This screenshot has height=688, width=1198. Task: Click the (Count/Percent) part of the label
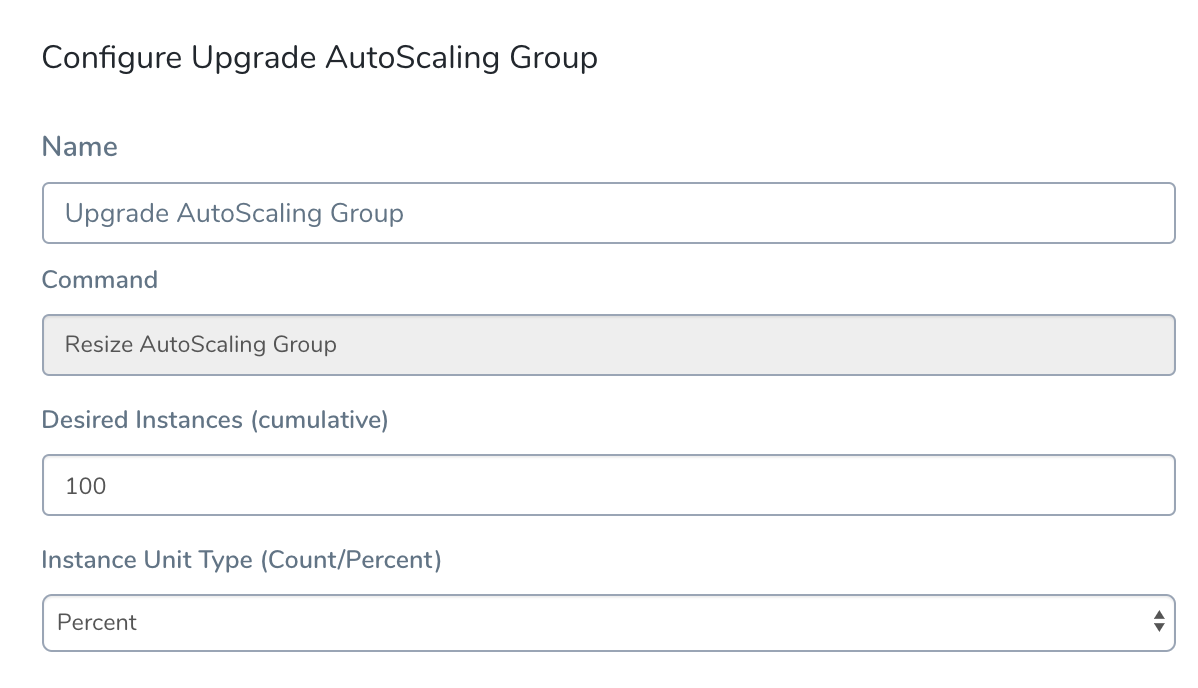pyautogui.click(x=351, y=560)
